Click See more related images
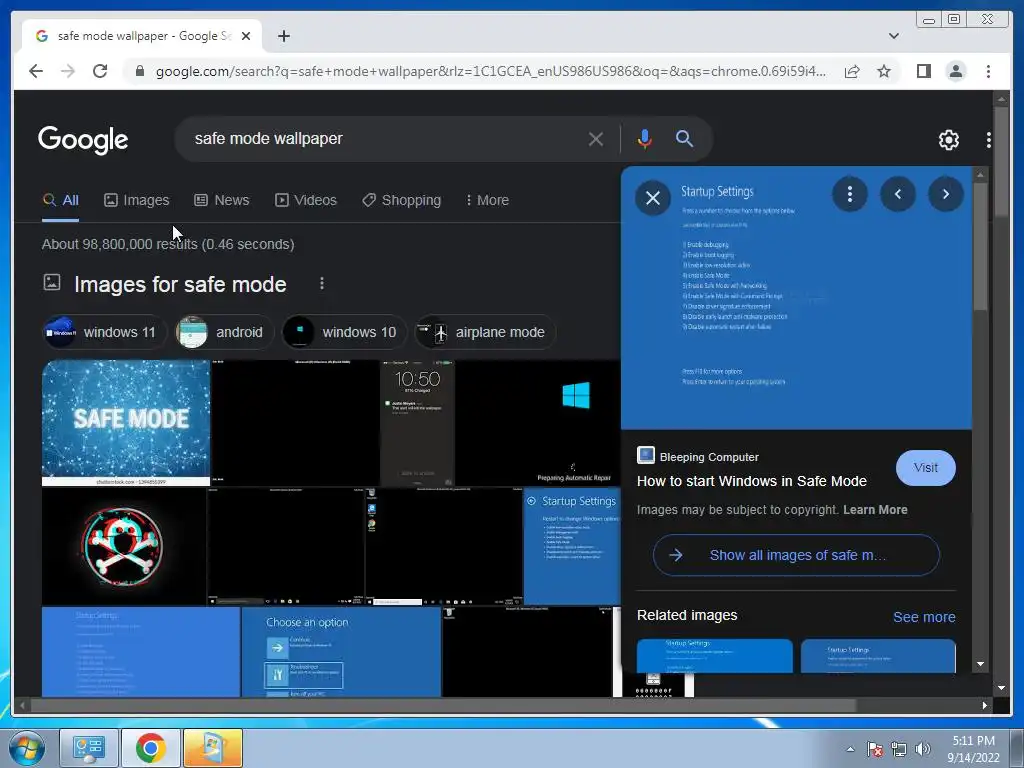The width and height of the screenshot is (1024, 768). point(924,617)
